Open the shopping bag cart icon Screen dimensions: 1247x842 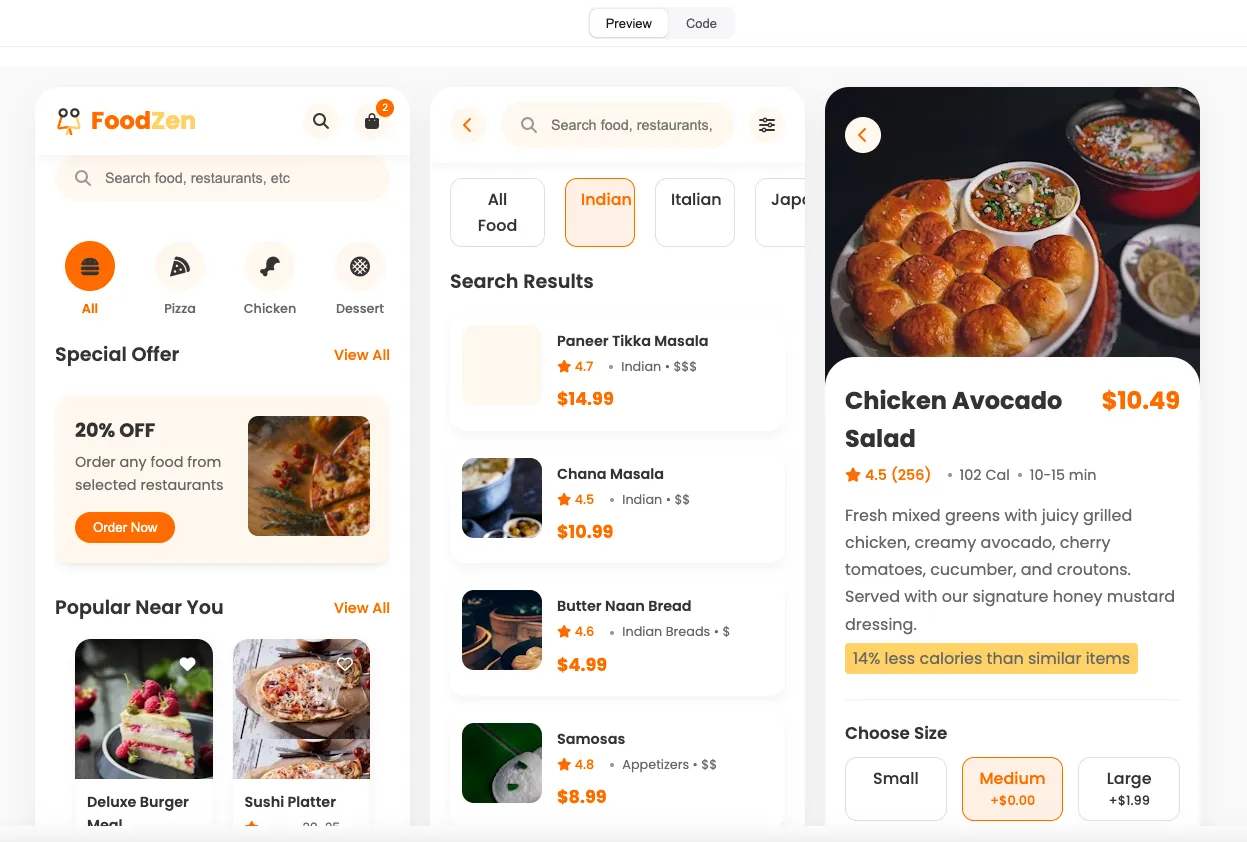[372, 122]
